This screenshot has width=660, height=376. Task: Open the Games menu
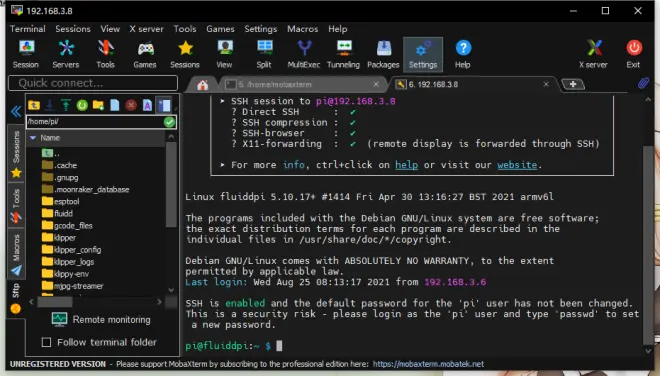coord(220,29)
